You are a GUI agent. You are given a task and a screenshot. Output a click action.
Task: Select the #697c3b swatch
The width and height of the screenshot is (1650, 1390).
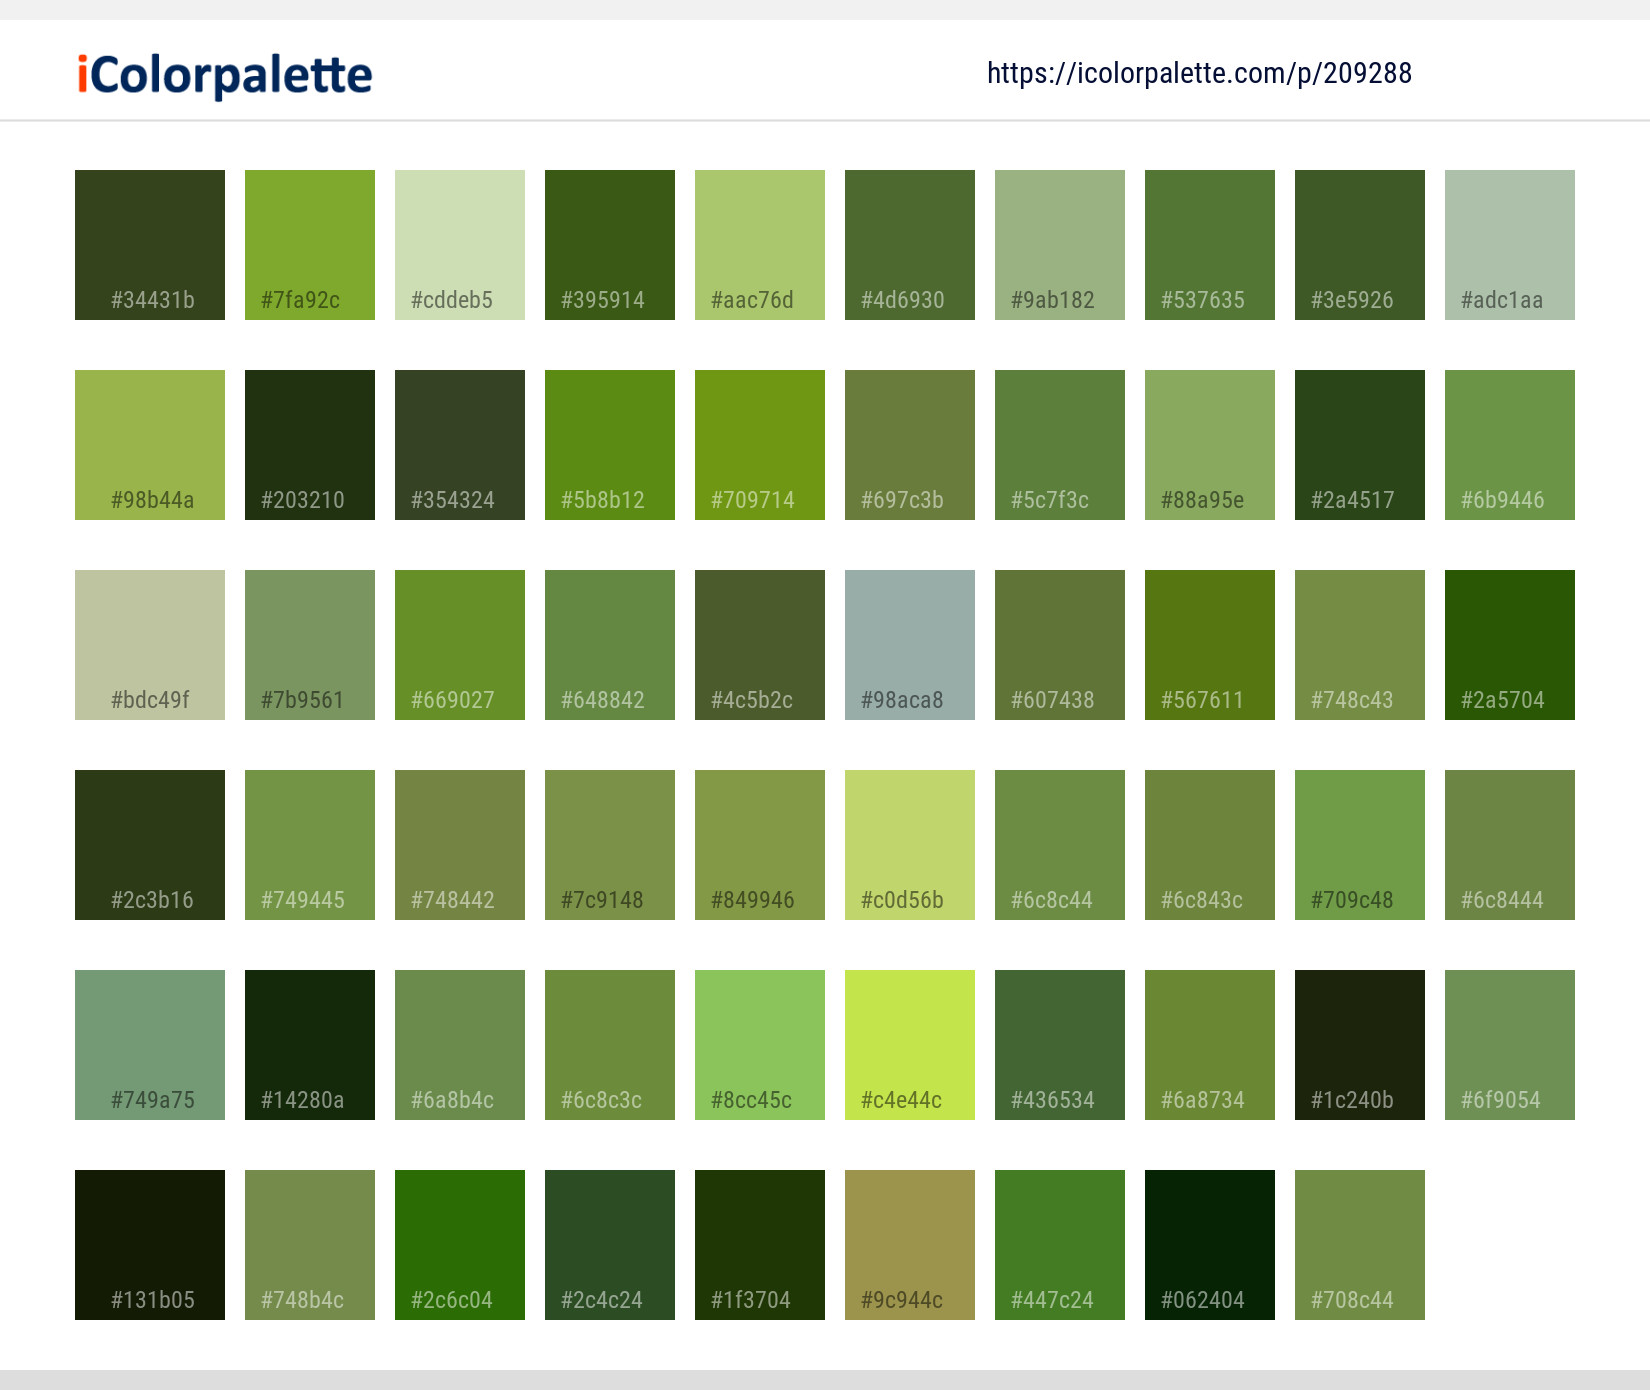click(910, 445)
